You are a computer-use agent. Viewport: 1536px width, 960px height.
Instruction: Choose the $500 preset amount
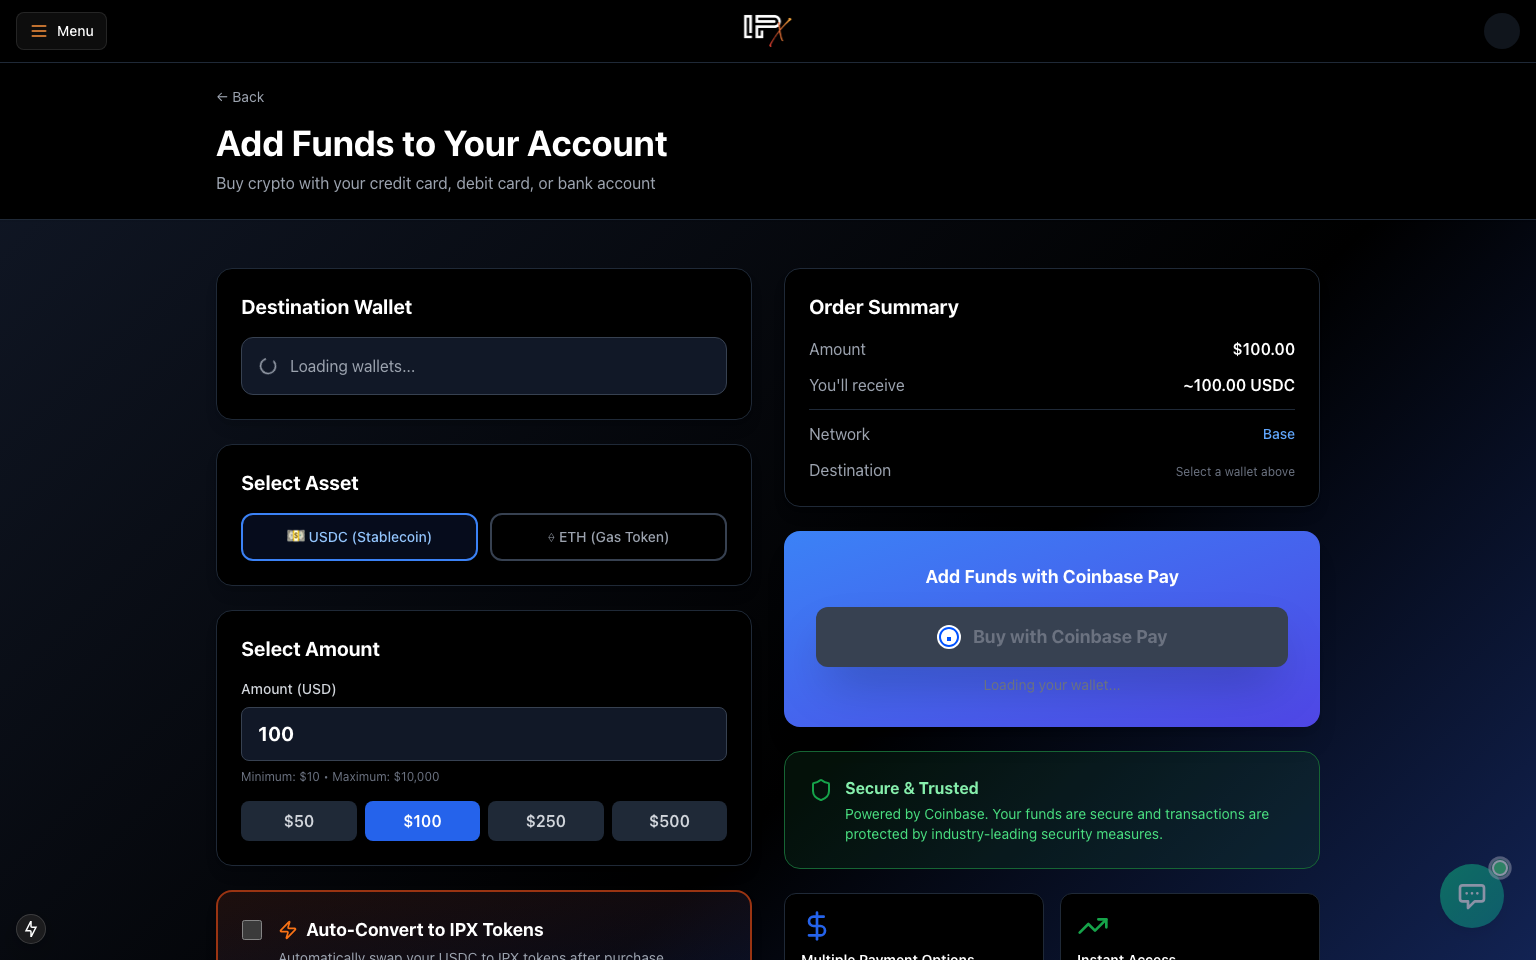point(669,821)
